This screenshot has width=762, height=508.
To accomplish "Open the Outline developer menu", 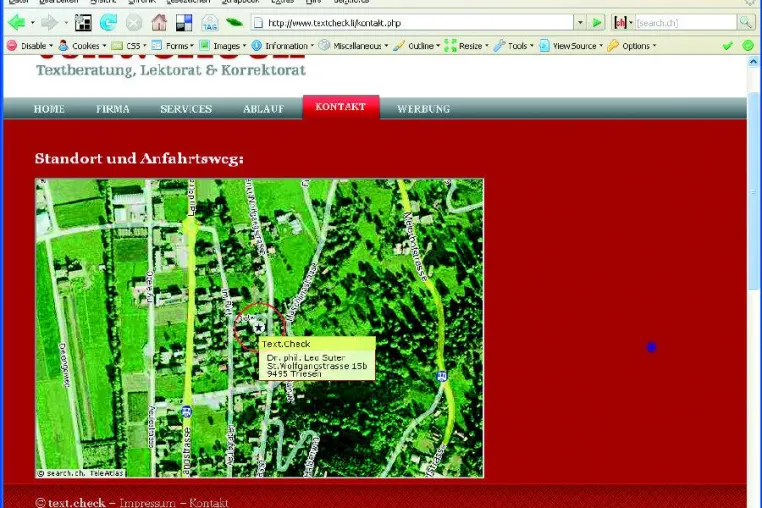I will pos(416,46).
